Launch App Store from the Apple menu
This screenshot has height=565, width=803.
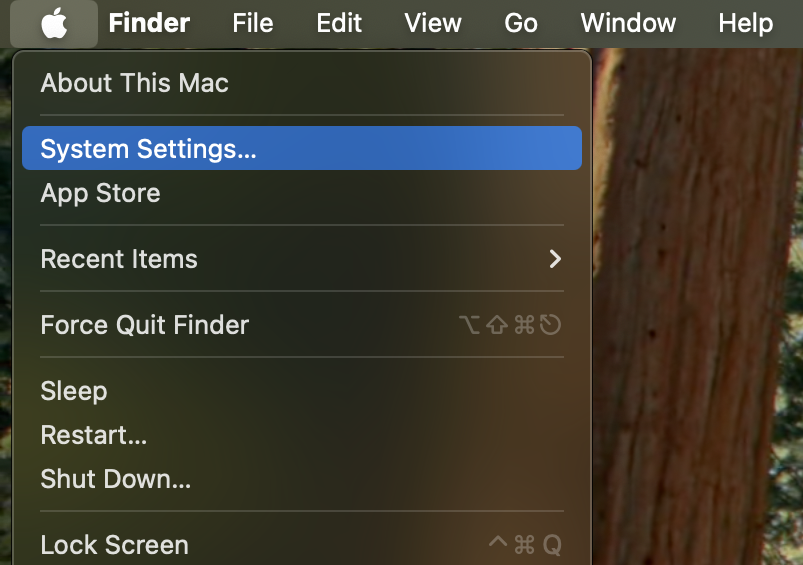click(x=100, y=193)
